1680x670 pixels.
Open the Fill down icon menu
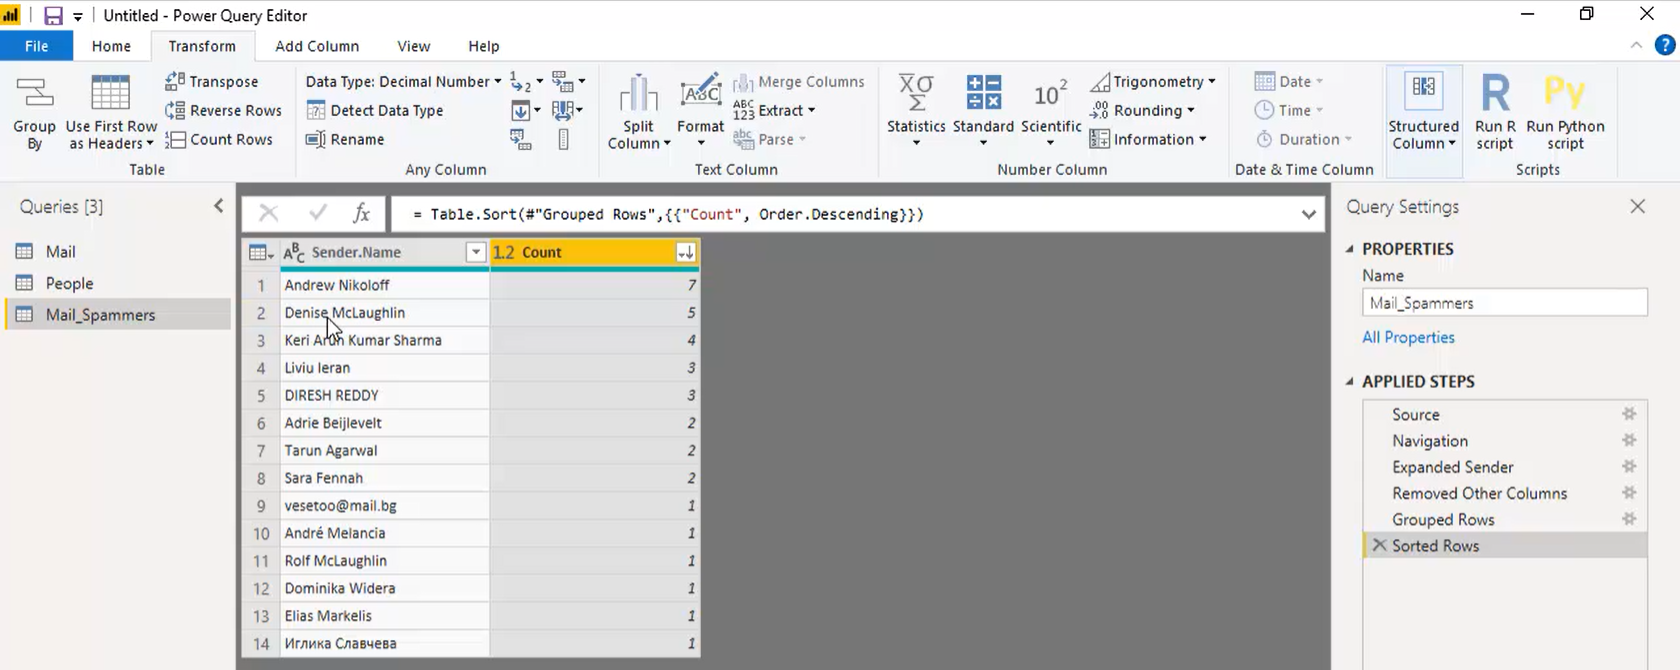click(526, 110)
